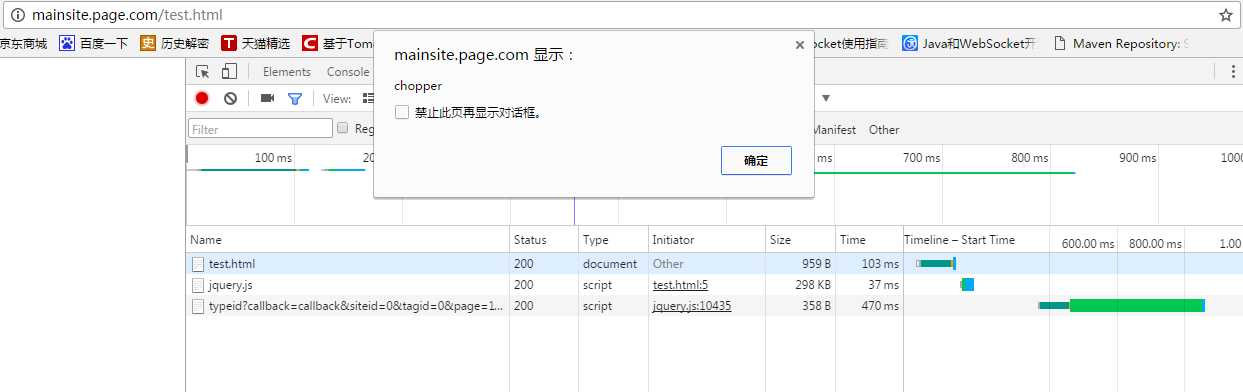Screen dimensions: 1243x392
Task: Sort requests by Type column
Action: 613,240
